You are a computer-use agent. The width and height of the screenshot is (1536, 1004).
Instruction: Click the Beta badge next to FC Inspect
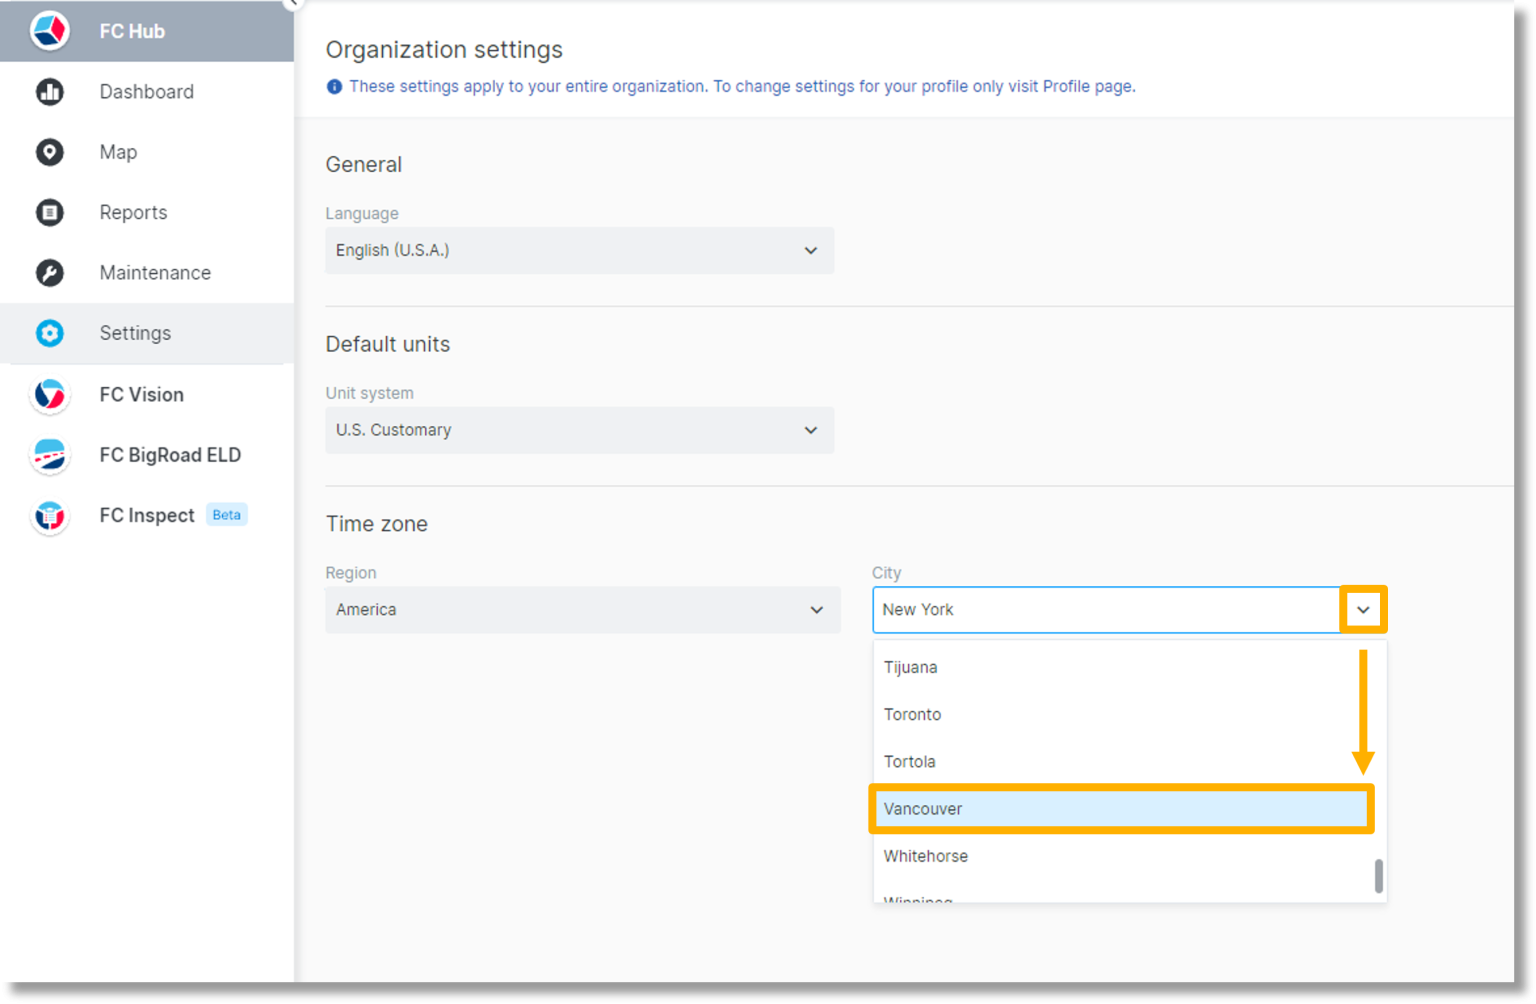[x=227, y=515]
